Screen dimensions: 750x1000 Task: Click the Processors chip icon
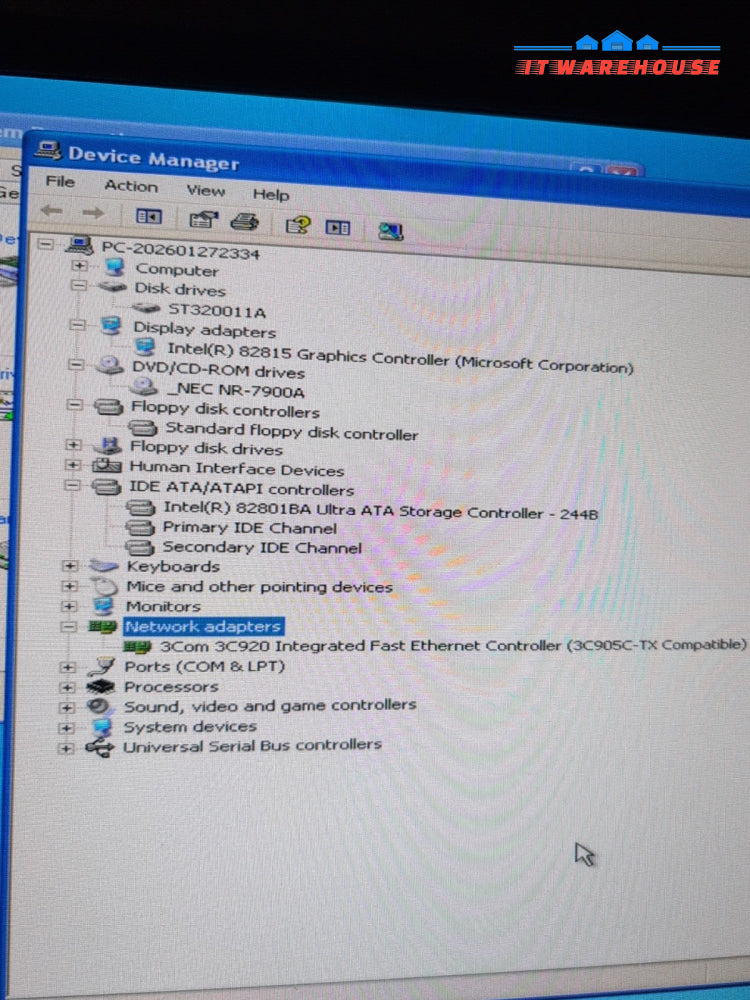[100, 687]
